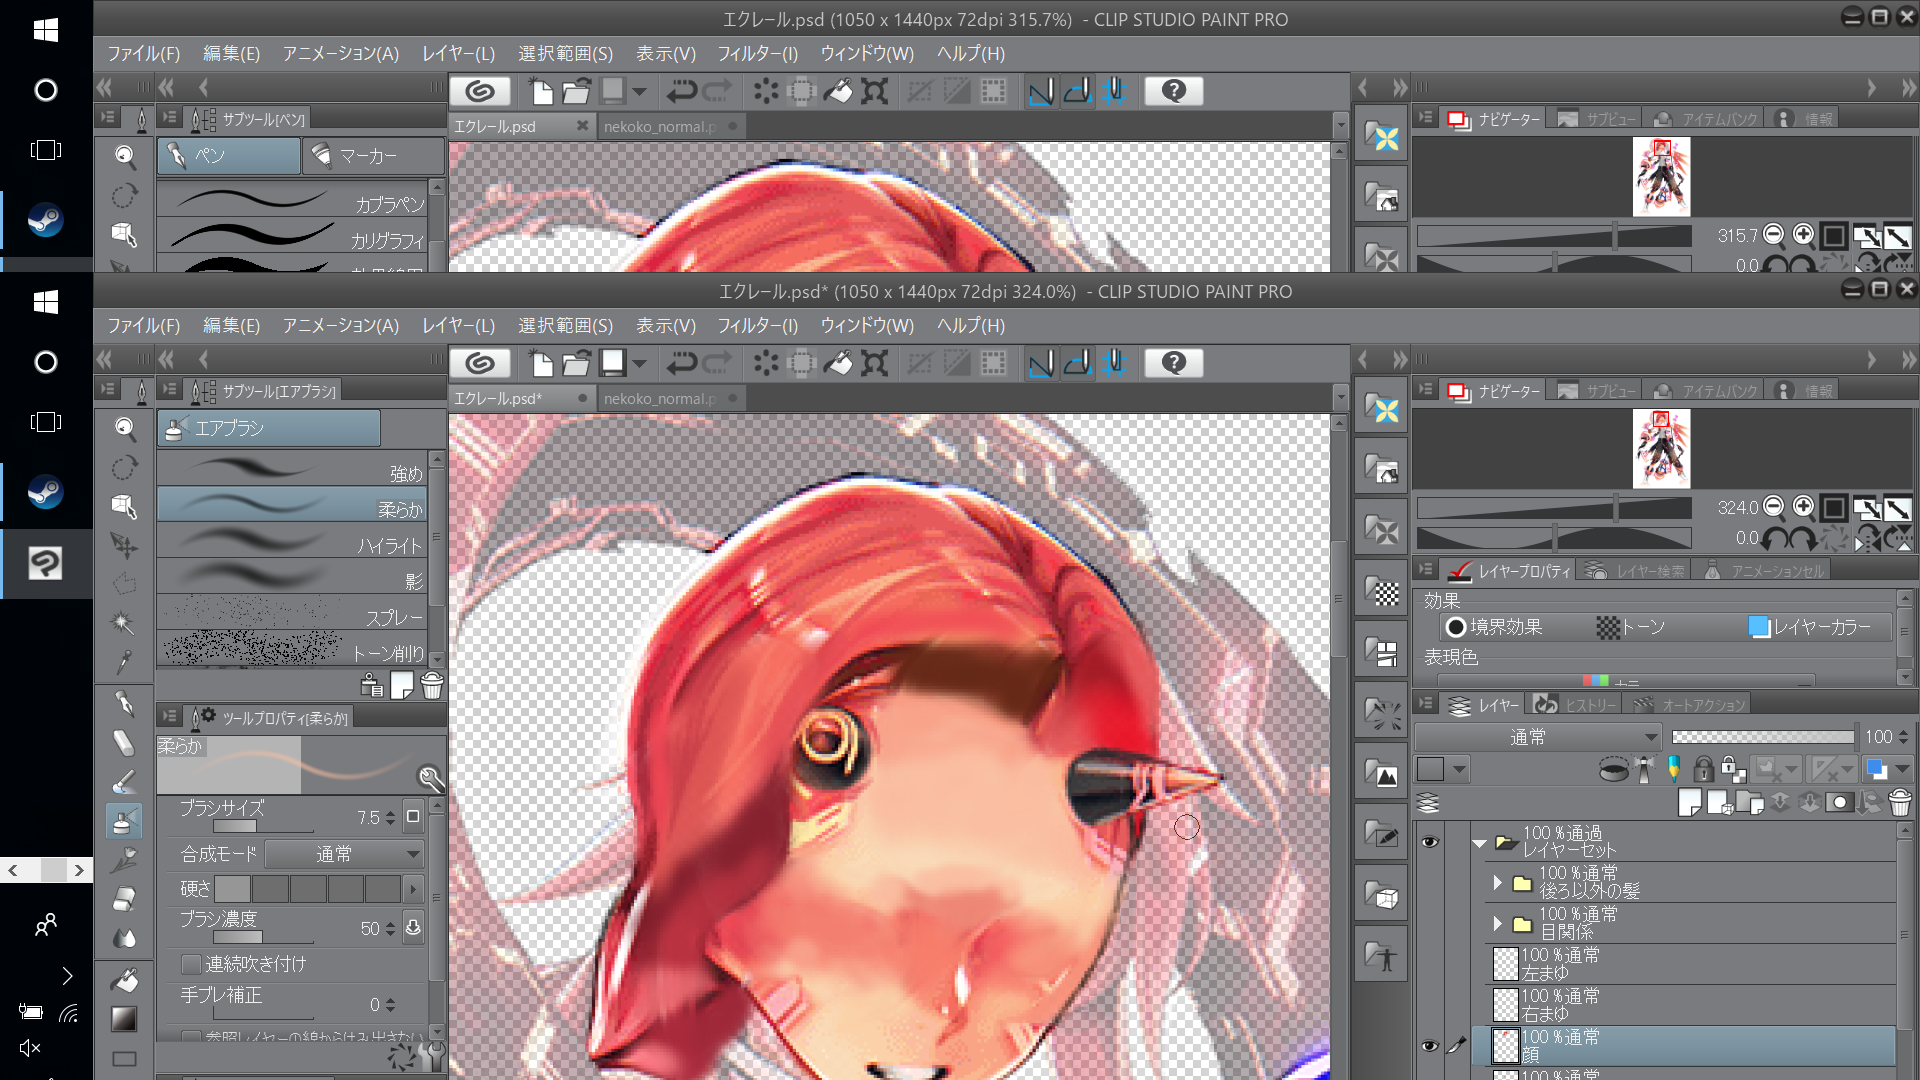Open the 合成モード blend mode dropdown
Viewport: 1920px width, 1080px height.
[x=344, y=855]
